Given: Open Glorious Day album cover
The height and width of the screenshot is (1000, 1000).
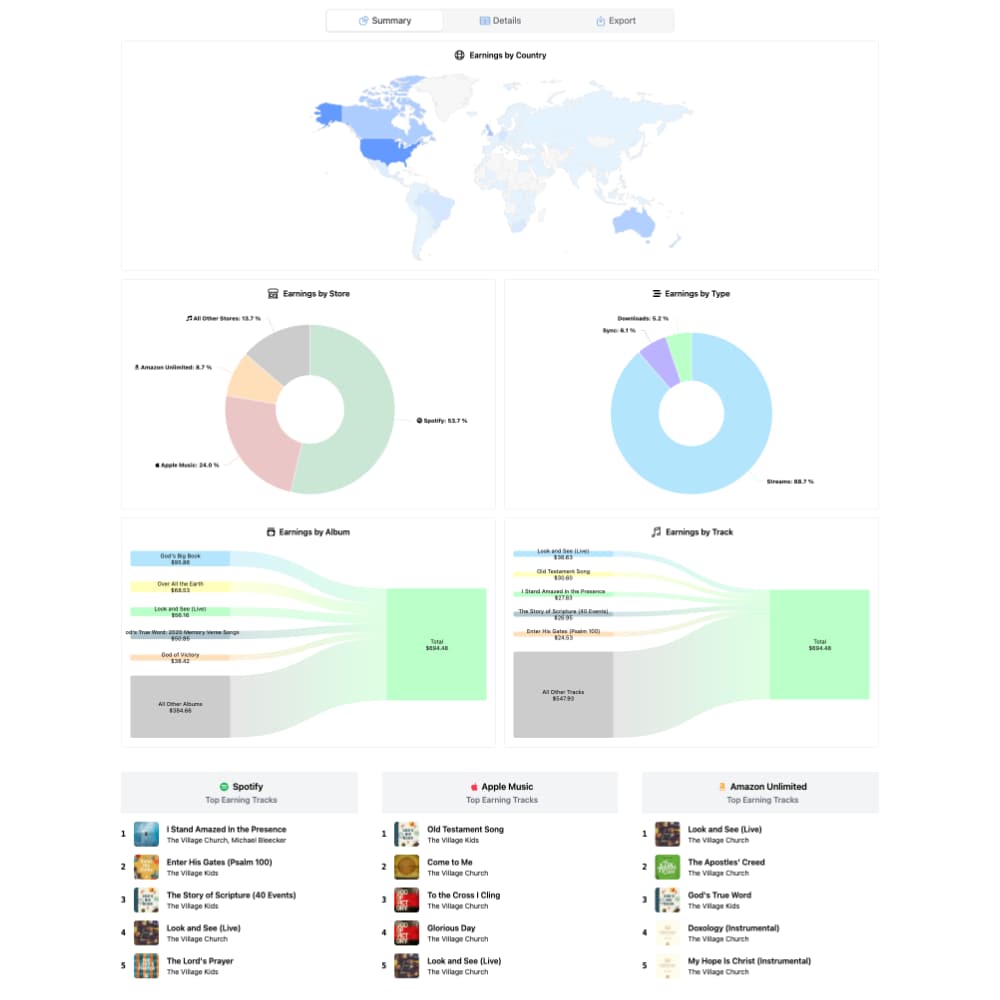Looking at the screenshot, I should [406, 933].
